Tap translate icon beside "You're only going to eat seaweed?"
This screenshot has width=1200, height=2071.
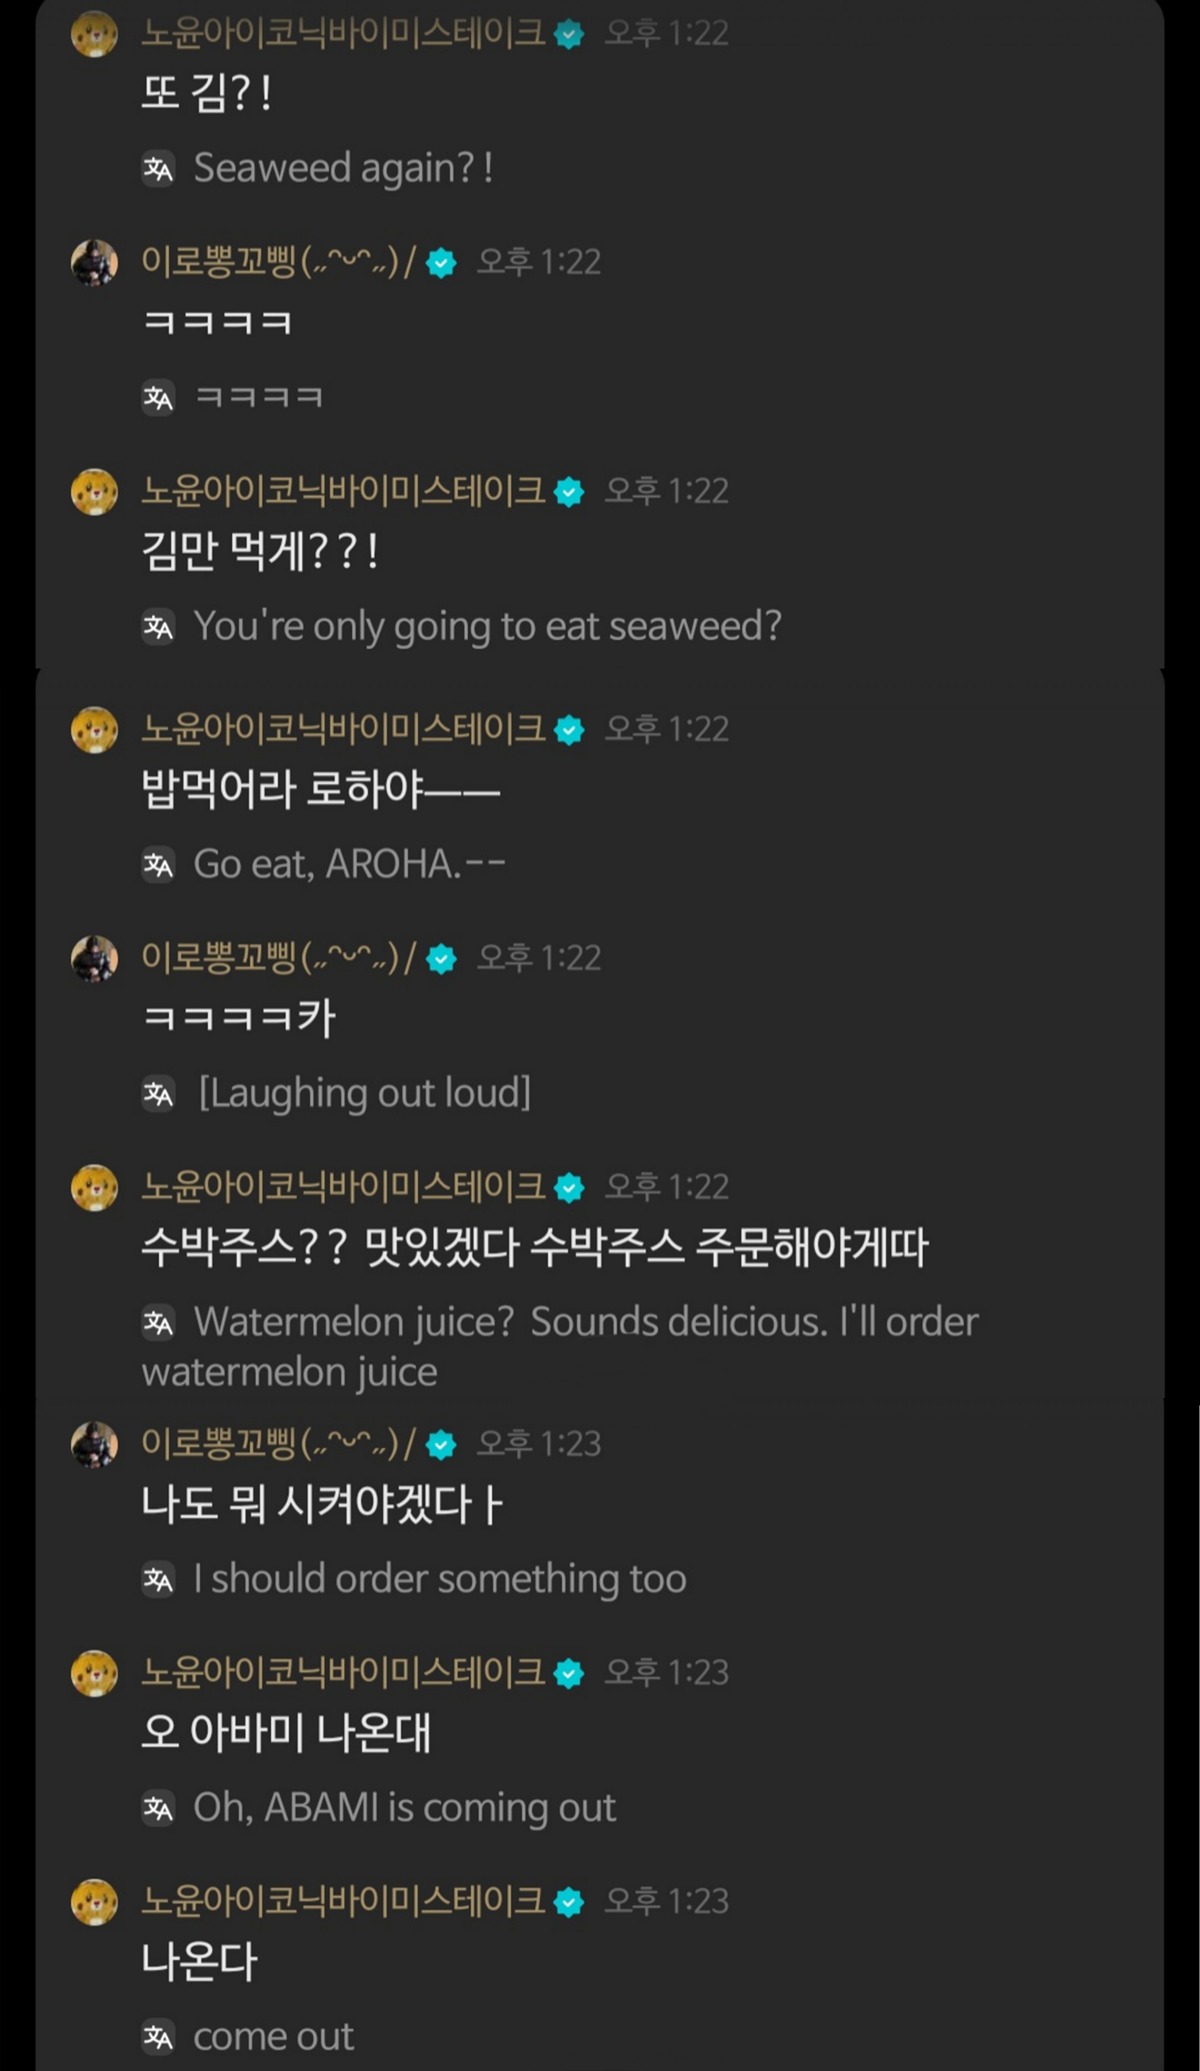click(158, 627)
